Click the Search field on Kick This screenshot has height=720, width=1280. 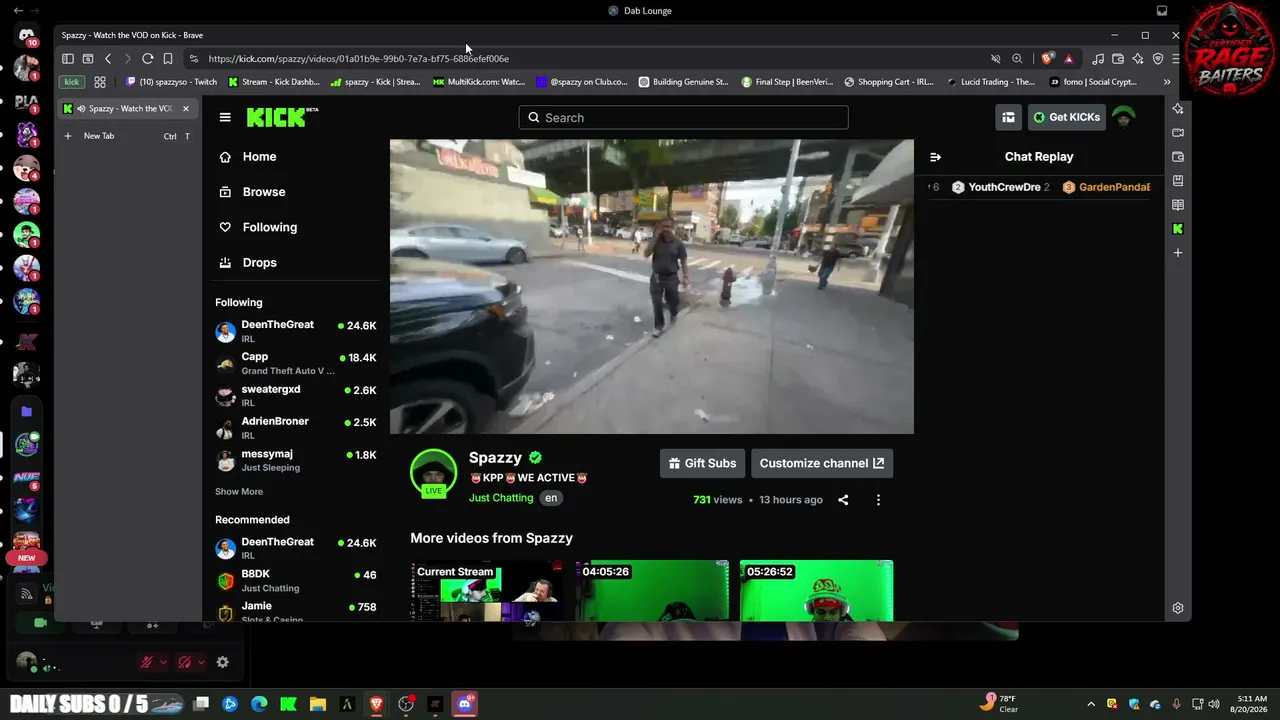point(683,117)
